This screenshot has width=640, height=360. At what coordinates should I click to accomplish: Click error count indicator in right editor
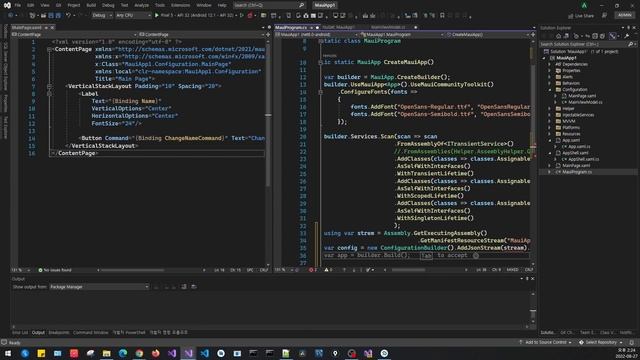[313, 270]
